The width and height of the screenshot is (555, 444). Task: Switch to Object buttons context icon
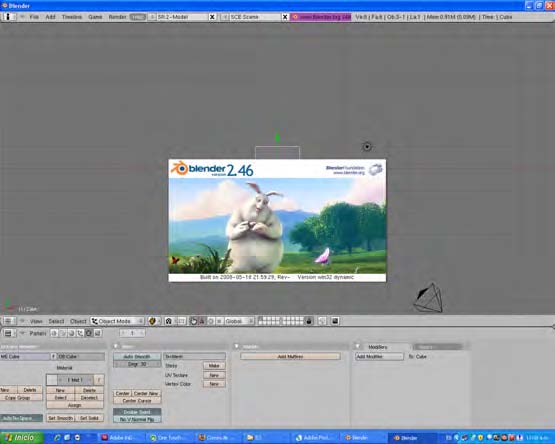click(x=80, y=333)
